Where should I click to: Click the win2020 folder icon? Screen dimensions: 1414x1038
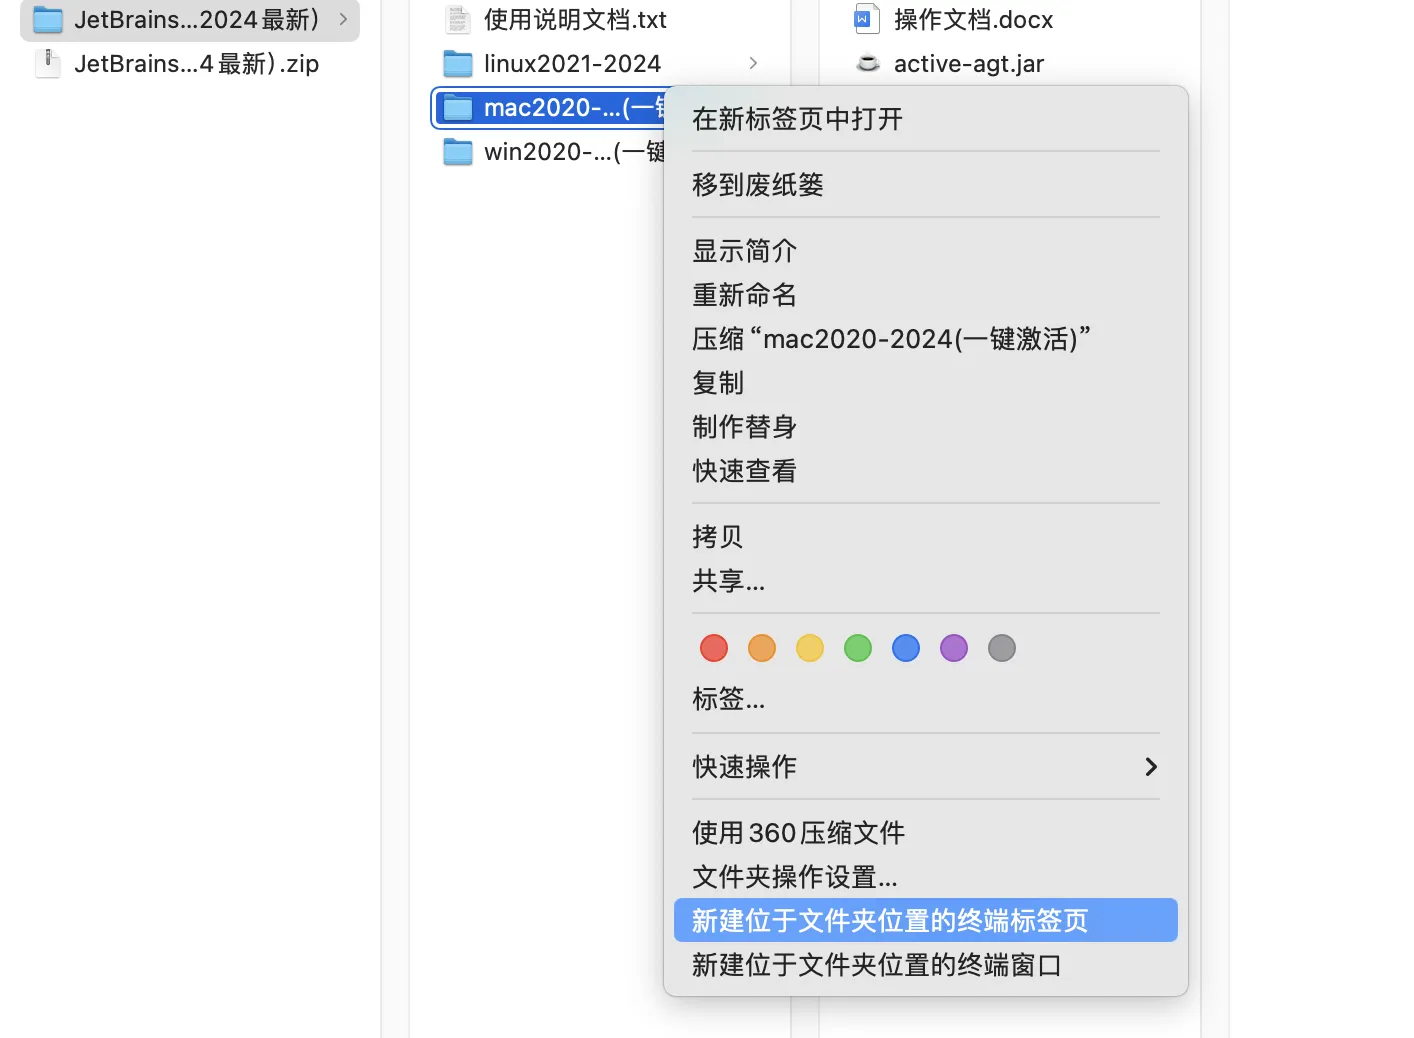coord(458,152)
